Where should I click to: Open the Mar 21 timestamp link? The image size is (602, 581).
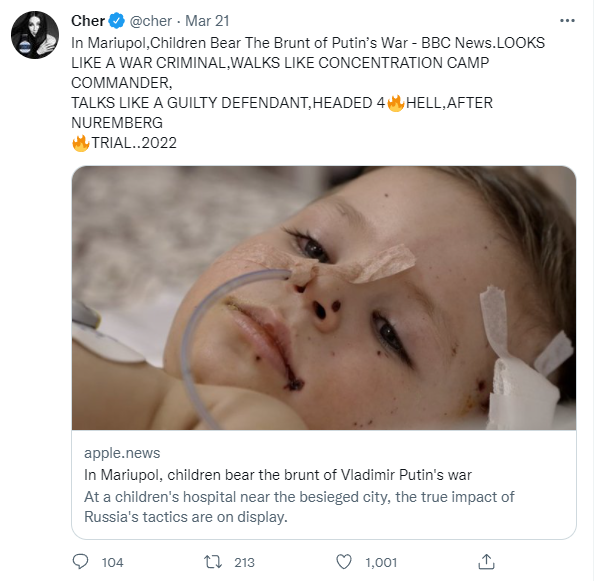pyautogui.click(x=208, y=21)
